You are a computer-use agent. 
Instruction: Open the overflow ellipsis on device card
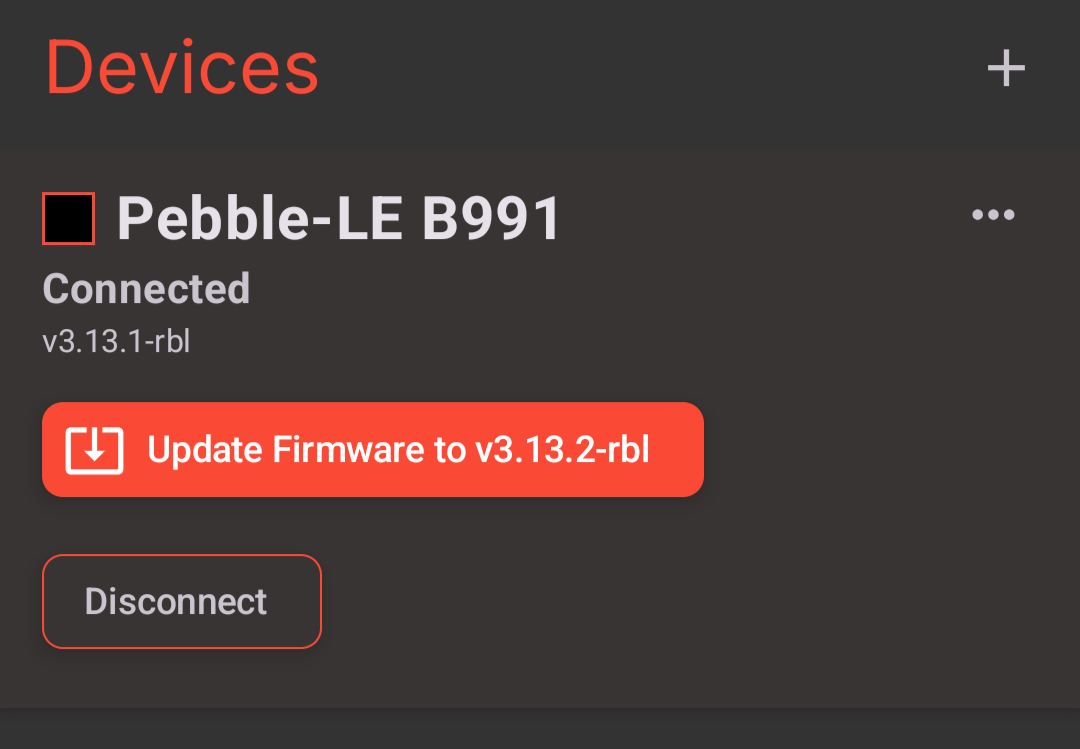click(x=993, y=215)
